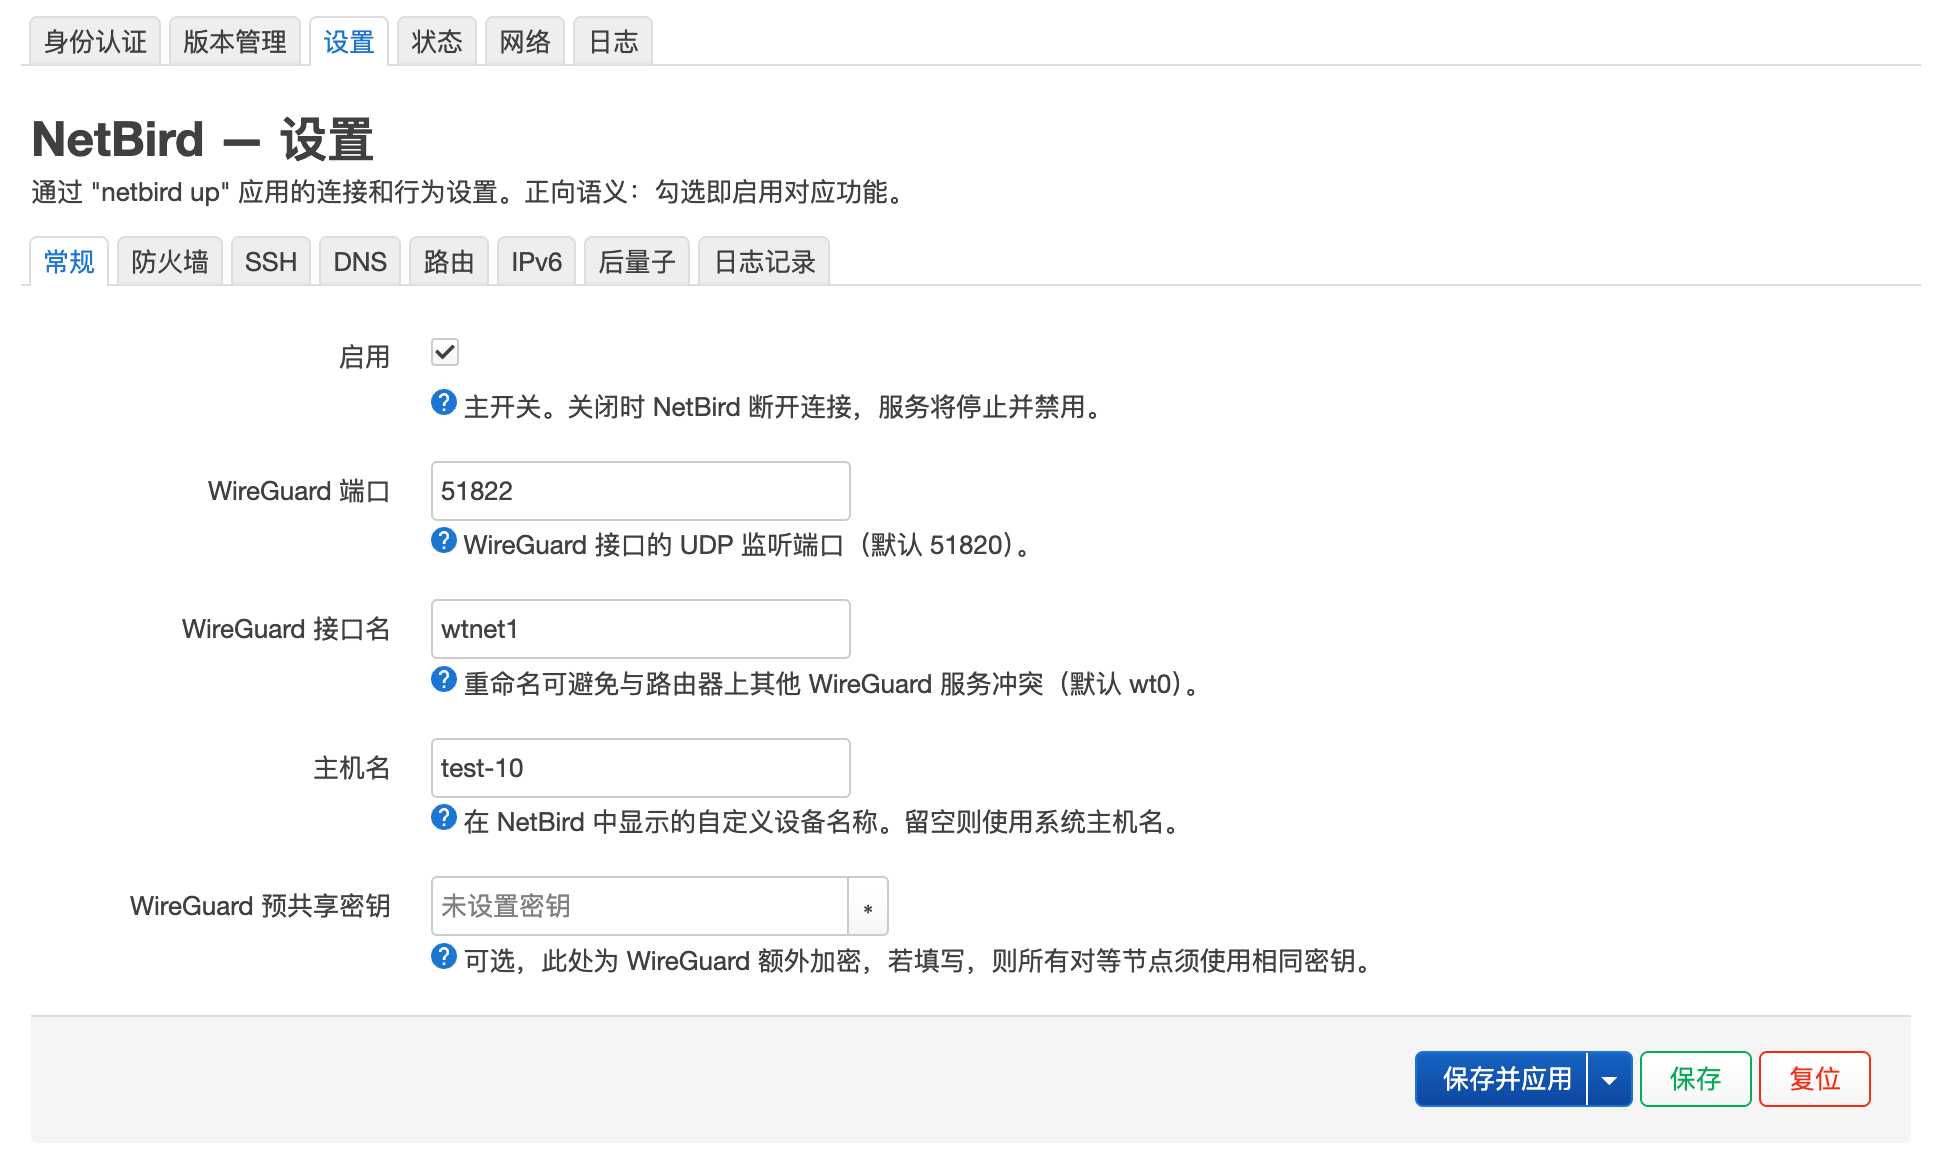Open the SSH settings sub-tab
Viewport: 1946px width, 1168px height.
point(271,261)
